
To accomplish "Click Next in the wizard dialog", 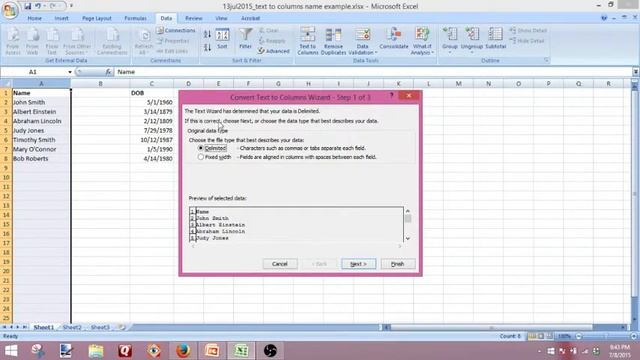I will (x=358, y=264).
